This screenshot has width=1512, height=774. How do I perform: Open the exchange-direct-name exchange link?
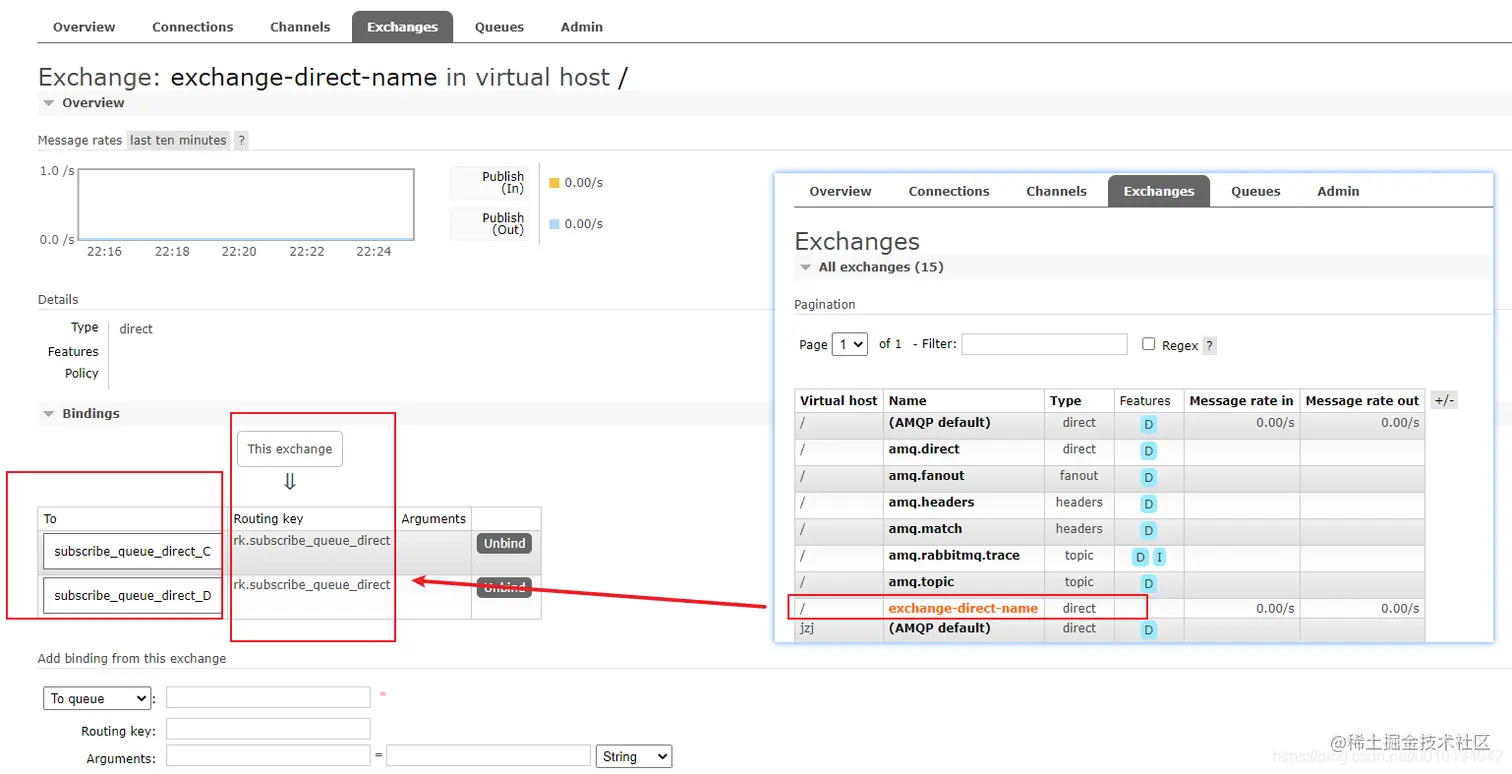coord(963,608)
